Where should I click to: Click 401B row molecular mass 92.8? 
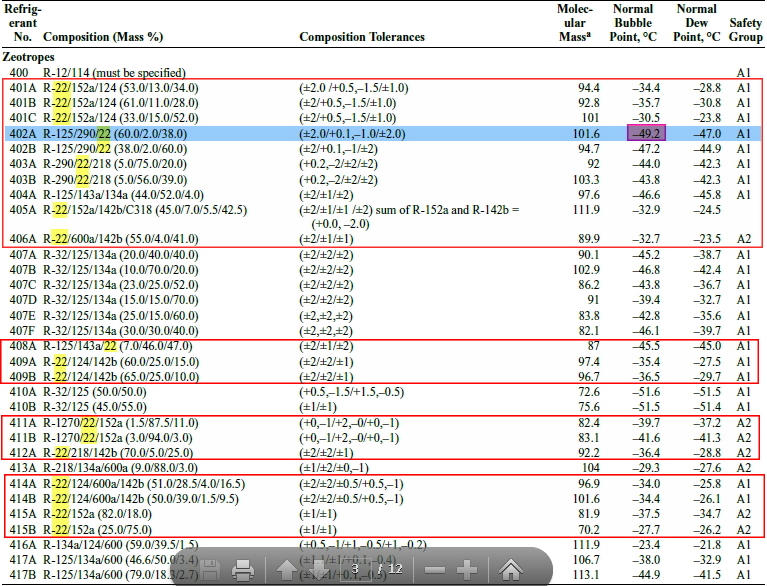[589, 103]
